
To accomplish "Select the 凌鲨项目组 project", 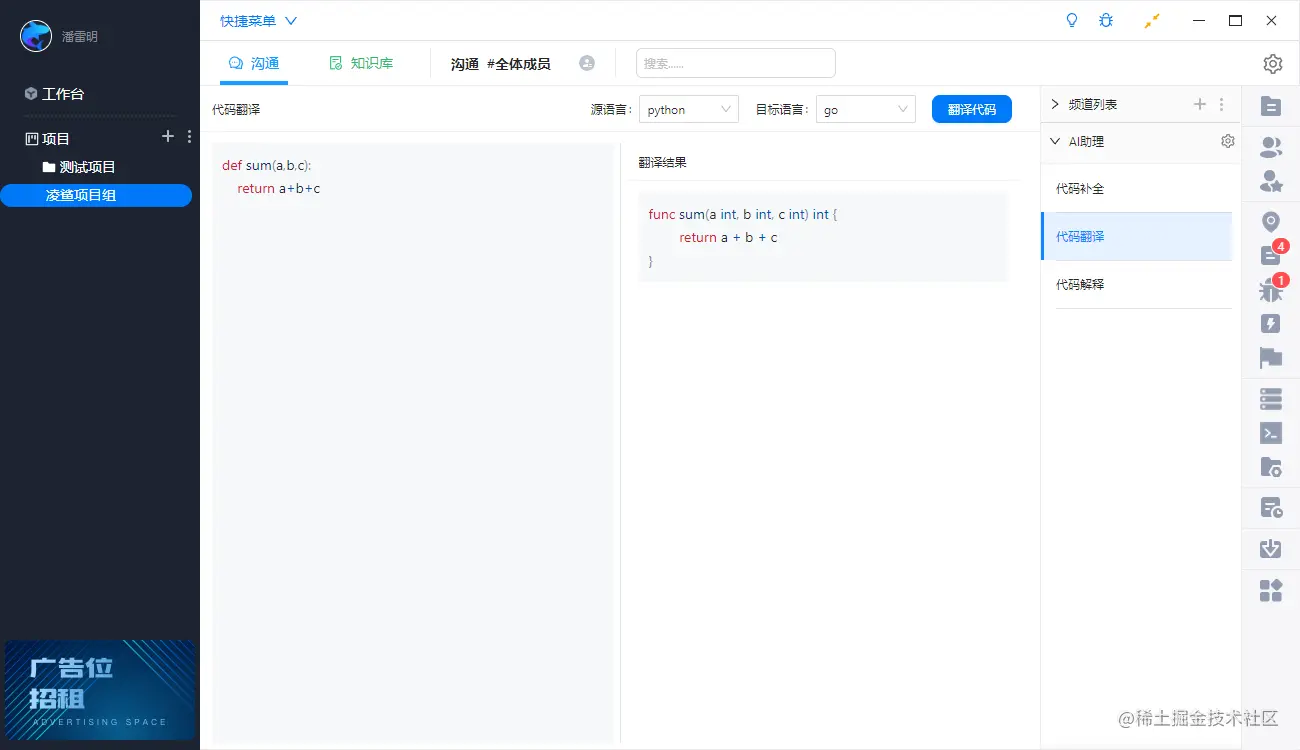I will (96, 195).
